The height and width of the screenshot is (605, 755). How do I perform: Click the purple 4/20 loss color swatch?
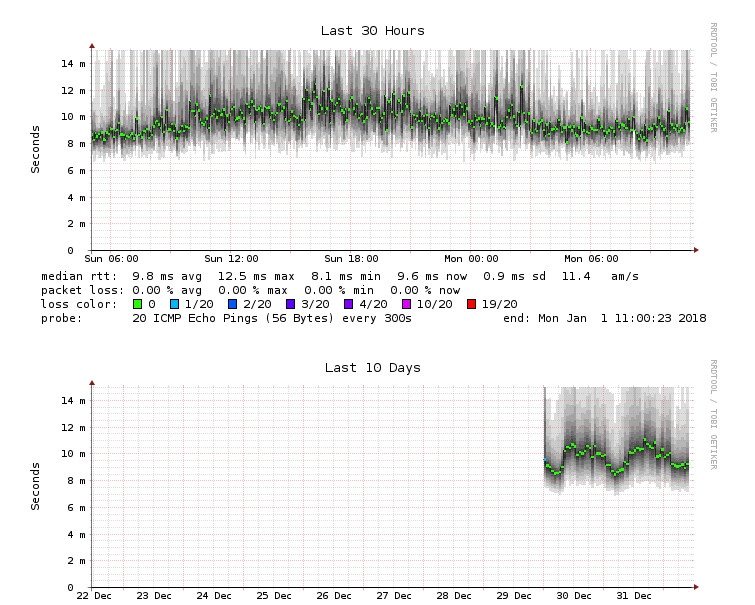pos(349,304)
